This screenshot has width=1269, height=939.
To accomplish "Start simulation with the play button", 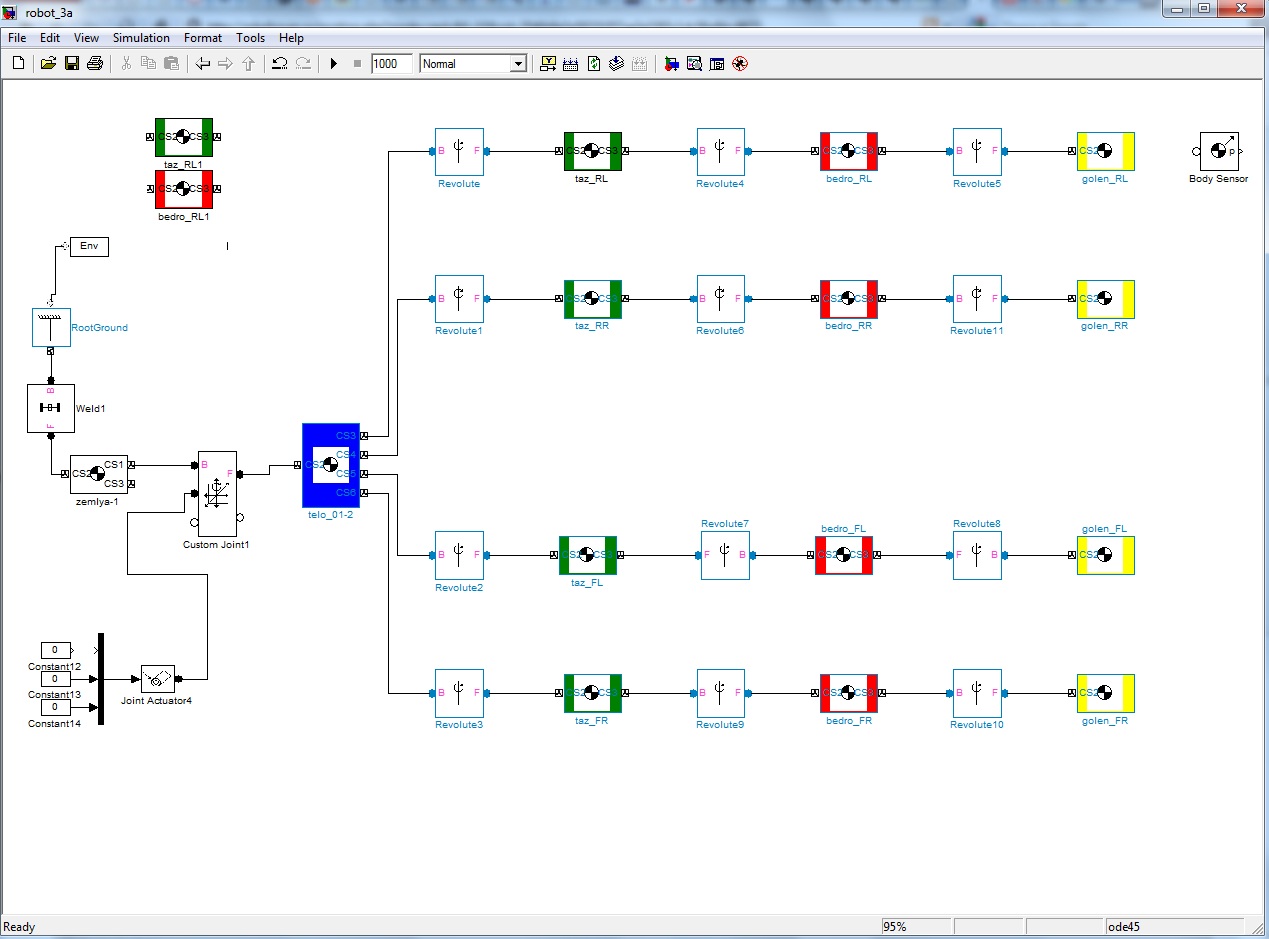I will click(334, 64).
